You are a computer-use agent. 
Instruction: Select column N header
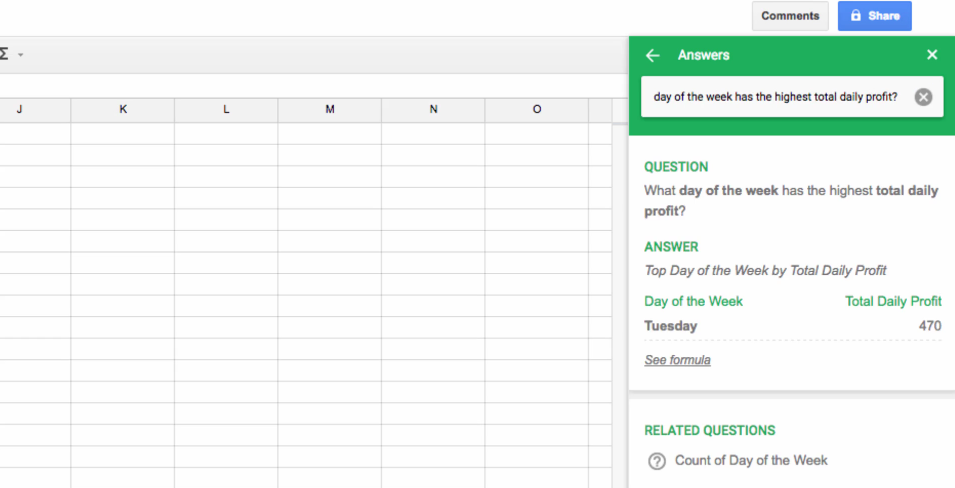(433, 110)
